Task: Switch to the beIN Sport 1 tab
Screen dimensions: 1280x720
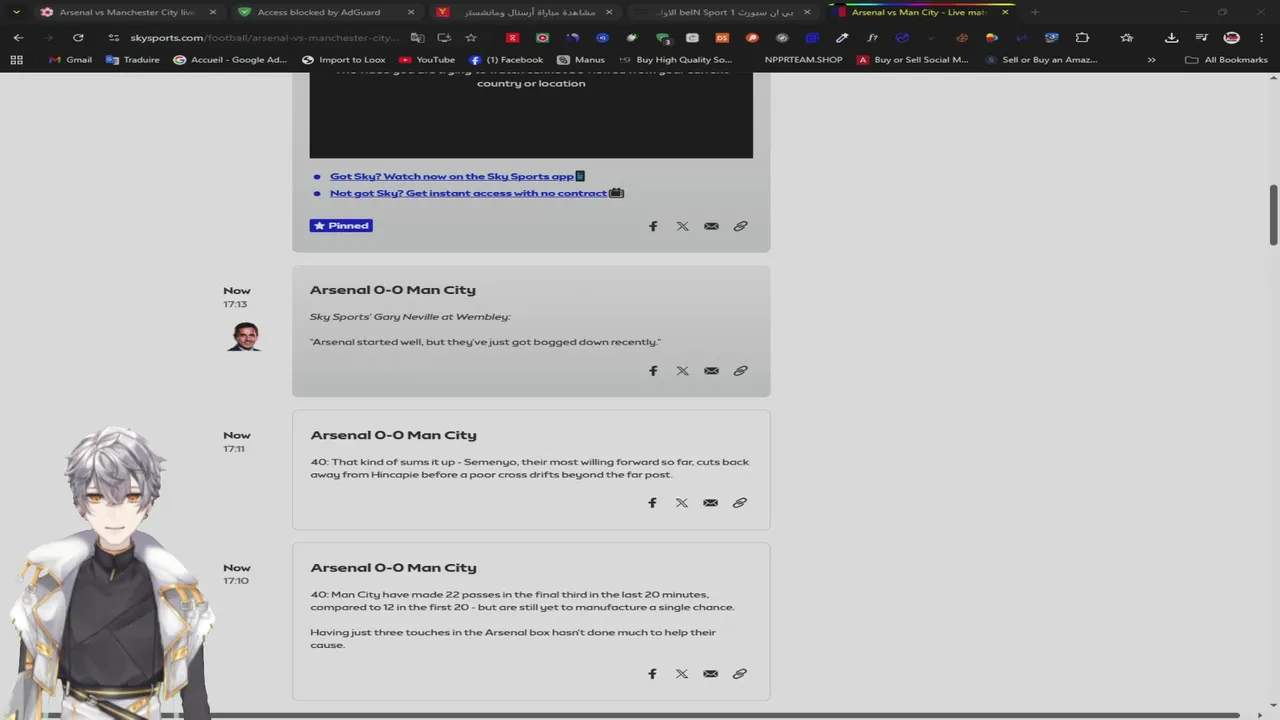Action: [724, 12]
